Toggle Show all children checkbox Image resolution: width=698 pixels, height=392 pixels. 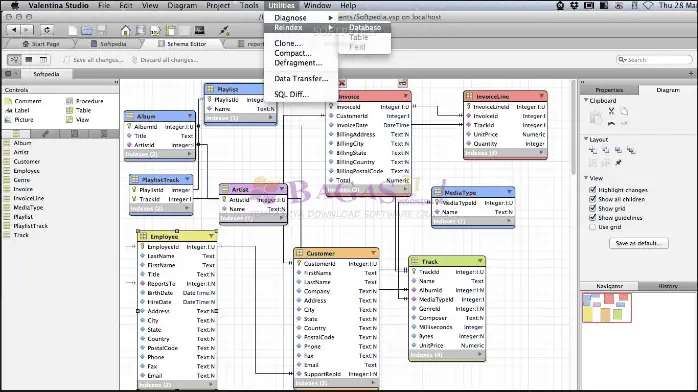click(592, 199)
